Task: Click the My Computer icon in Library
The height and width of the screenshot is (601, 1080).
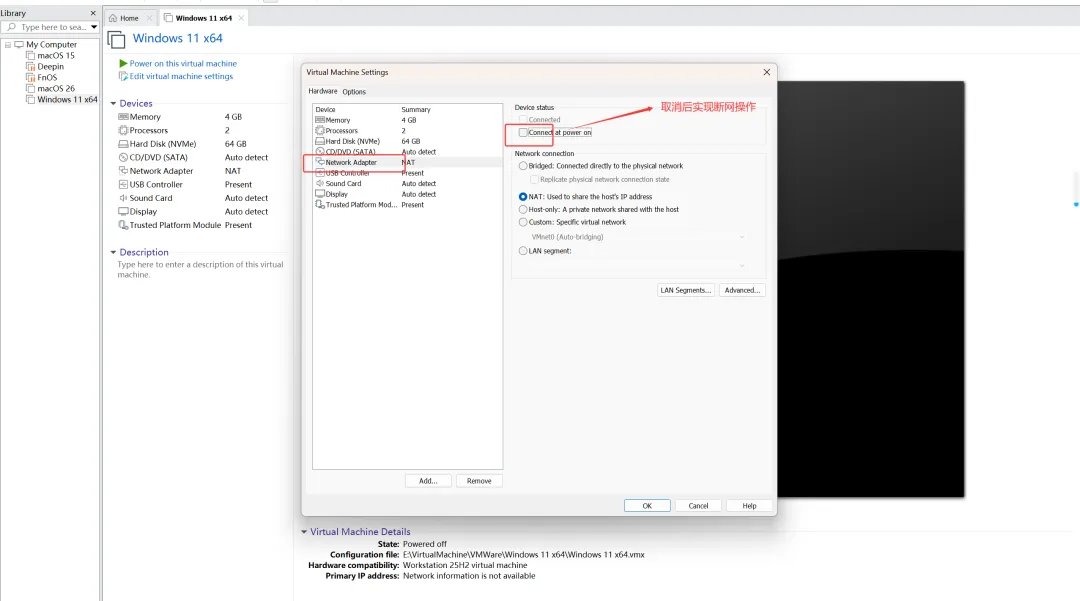Action: [x=19, y=44]
